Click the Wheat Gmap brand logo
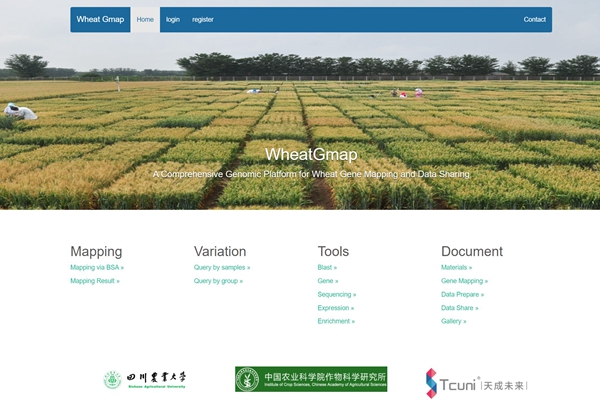Image resolution: width=600 pixels, height=400 pixels. point(100,19)
